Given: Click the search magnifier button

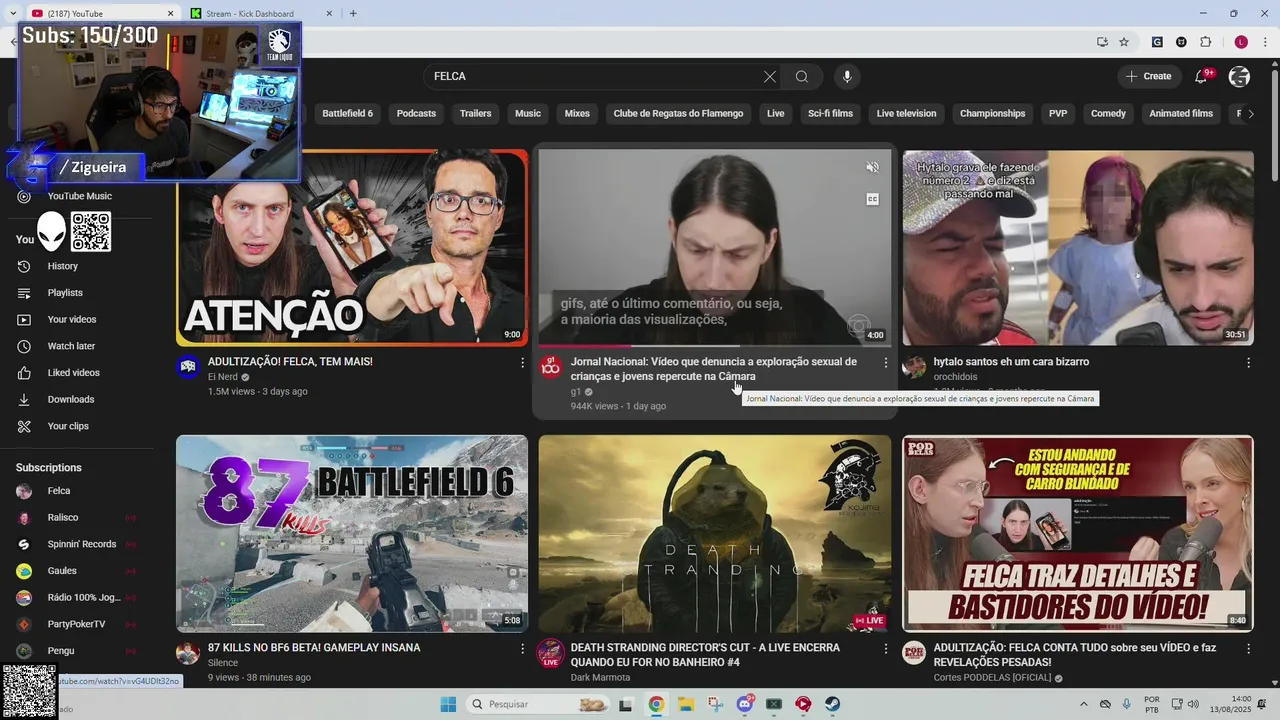Looking at the screenshot, I should coord(802,77).
